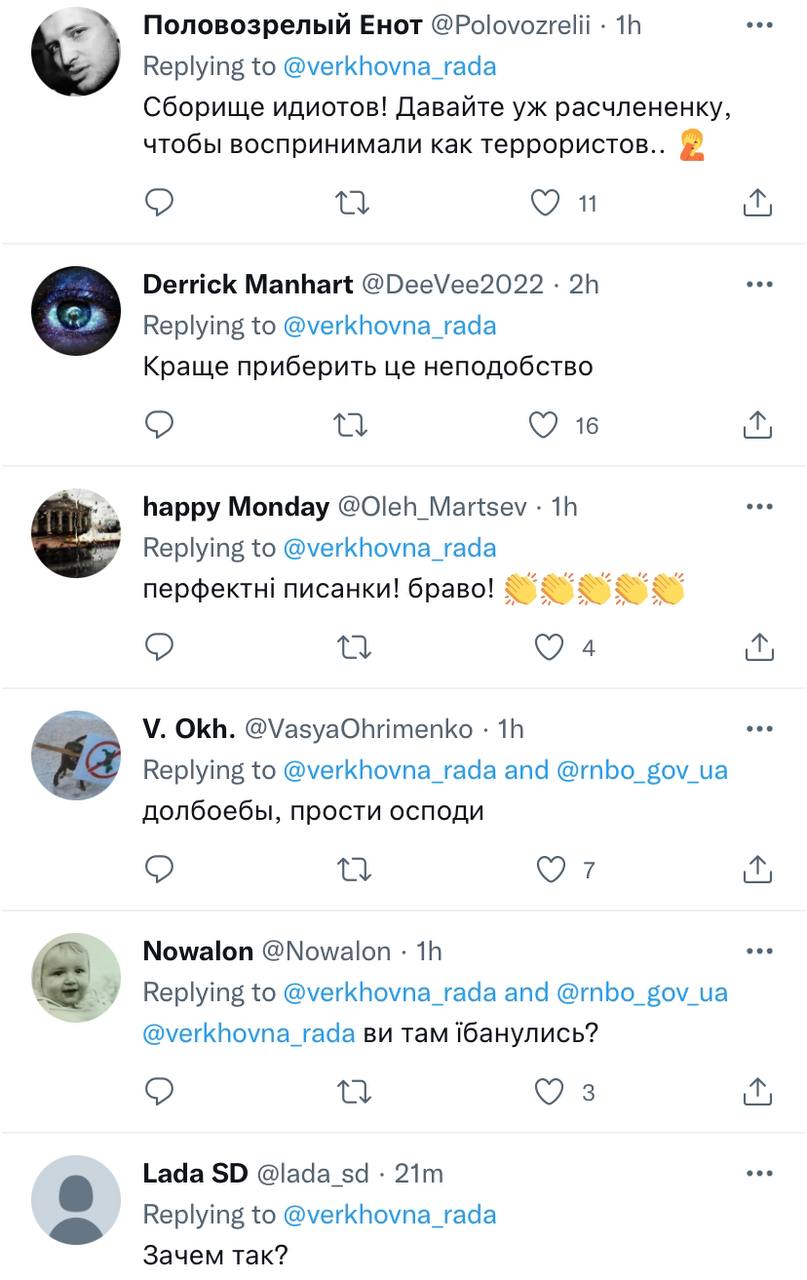This screenshot has width=807, height=1280.
Task: Like V. Okh.'s tweet with 7 likes
Action: pos(550,870)
